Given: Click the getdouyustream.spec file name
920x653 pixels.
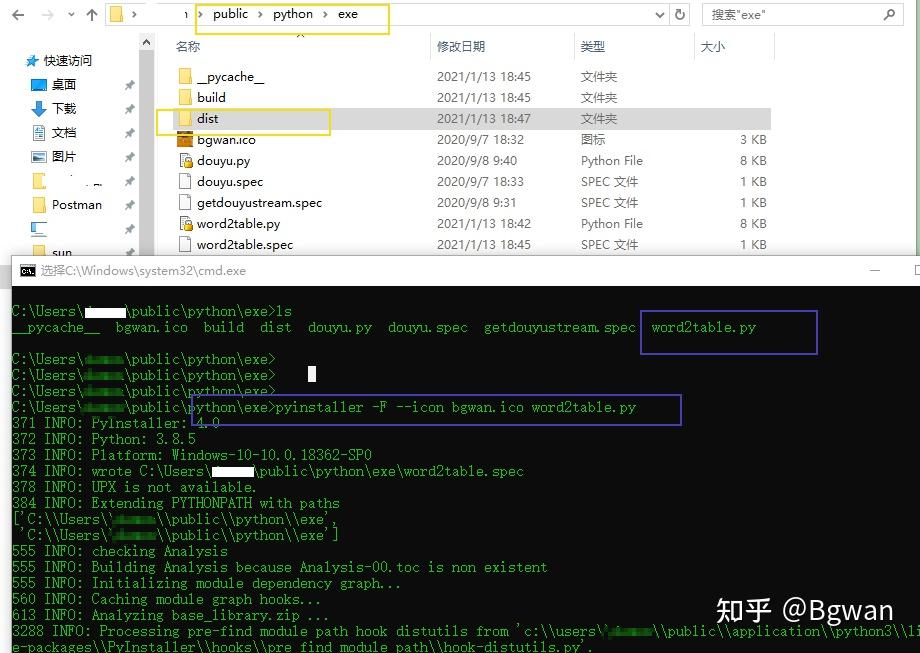Looking at the screenshot, I should point(259,203).
